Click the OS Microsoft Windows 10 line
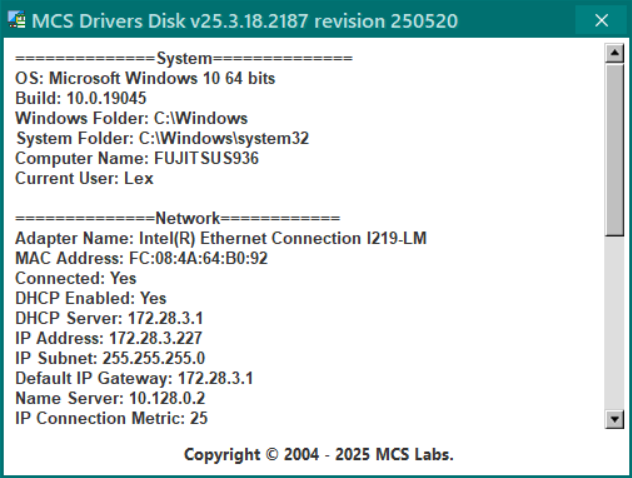 pos(145,78)
